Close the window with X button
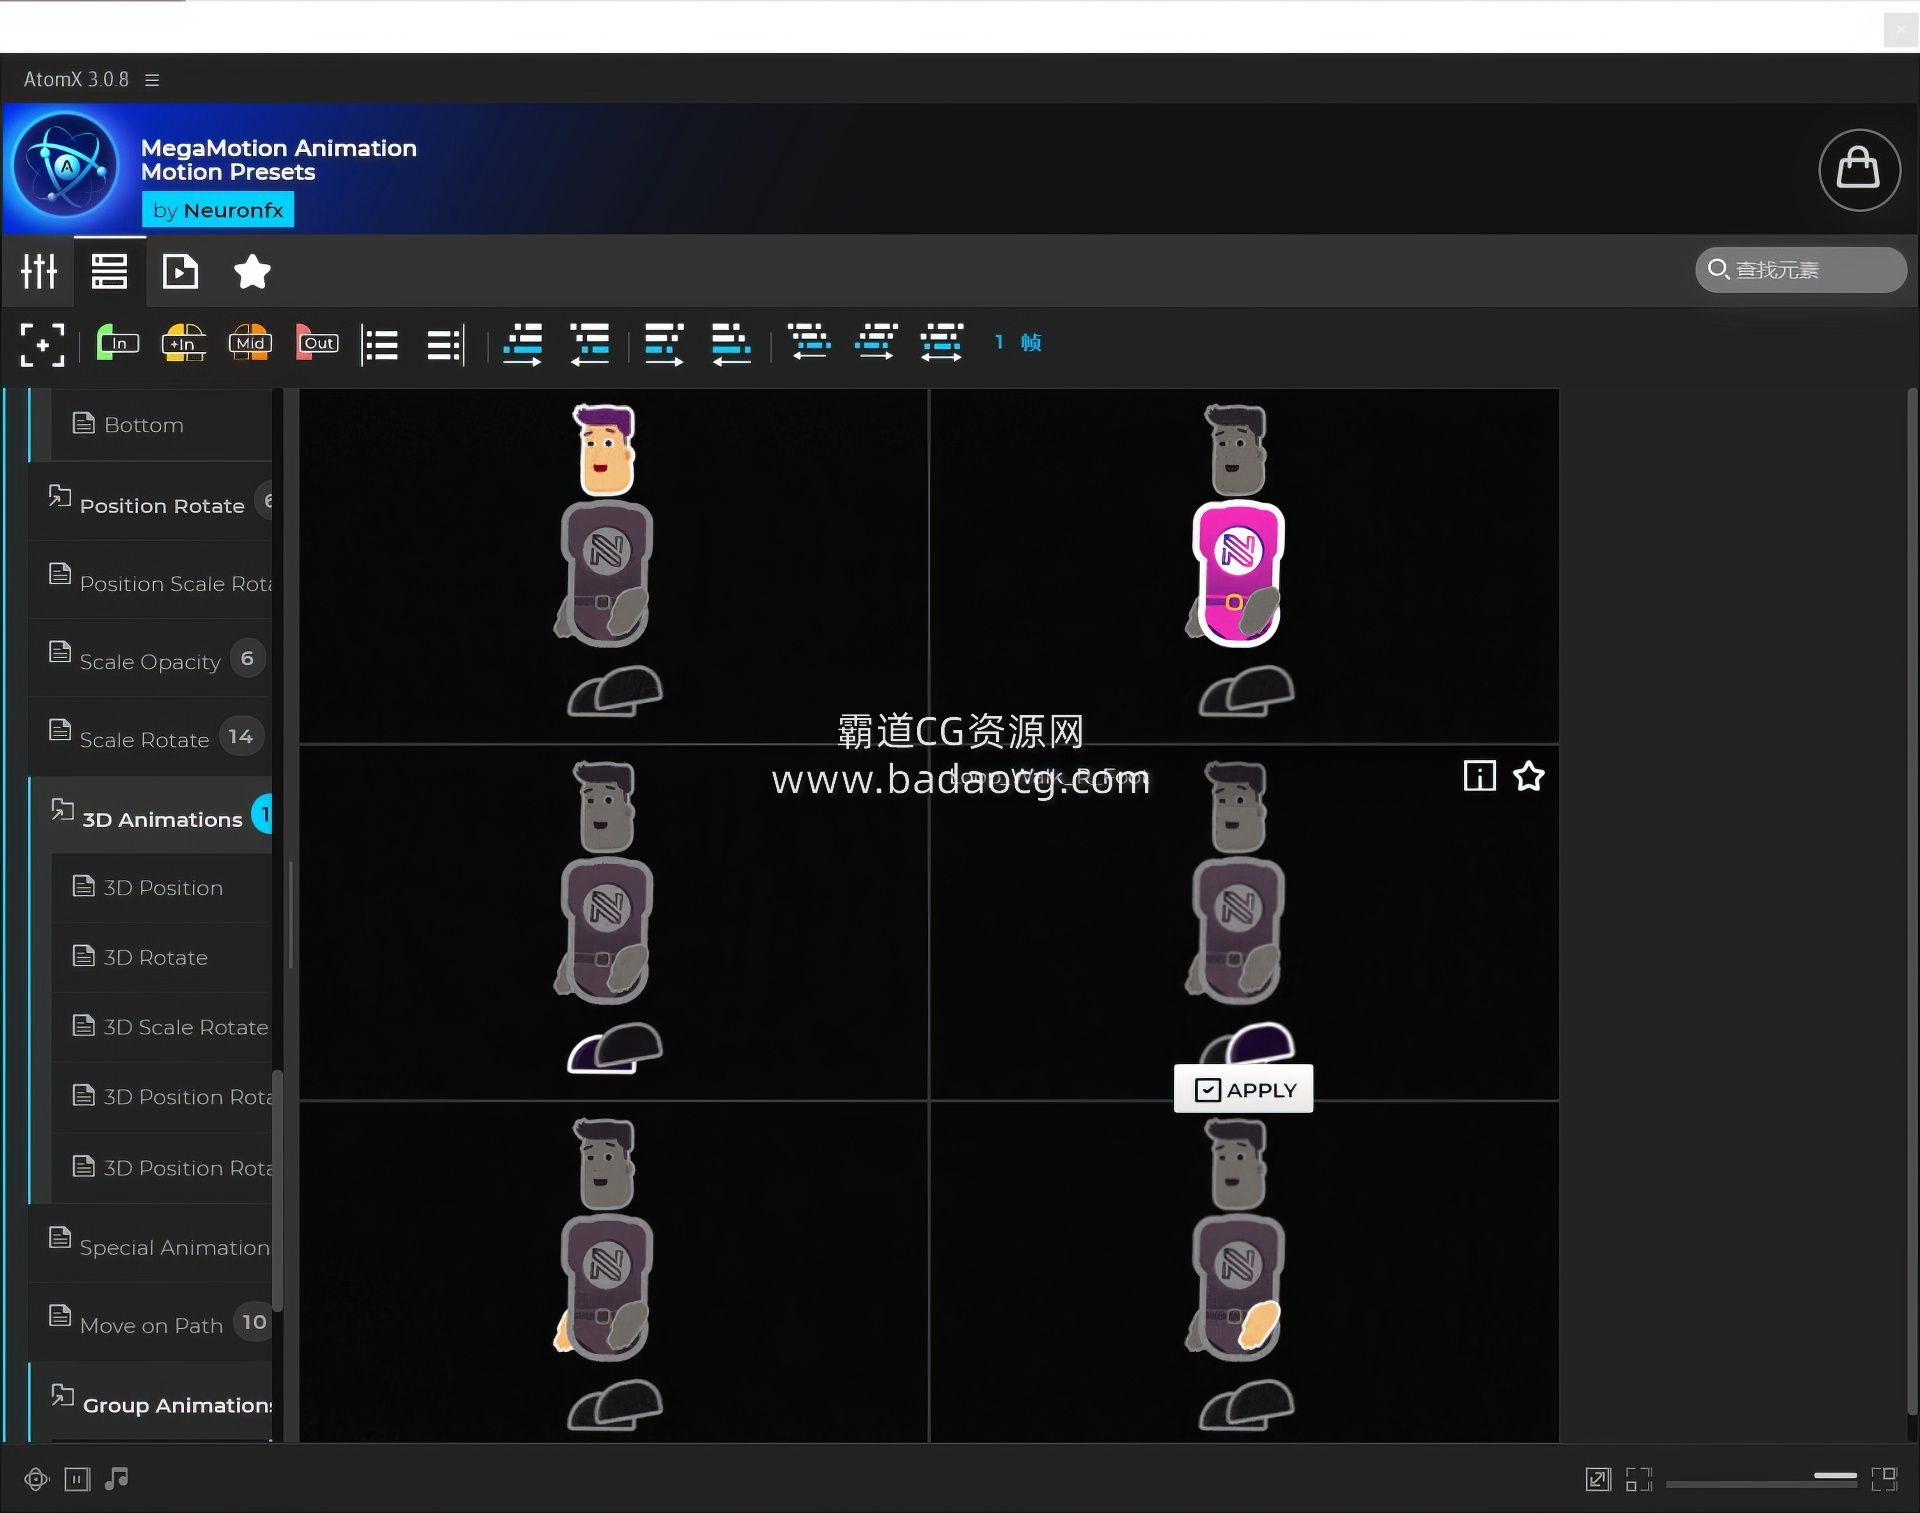 click(x=1899, y=30)
